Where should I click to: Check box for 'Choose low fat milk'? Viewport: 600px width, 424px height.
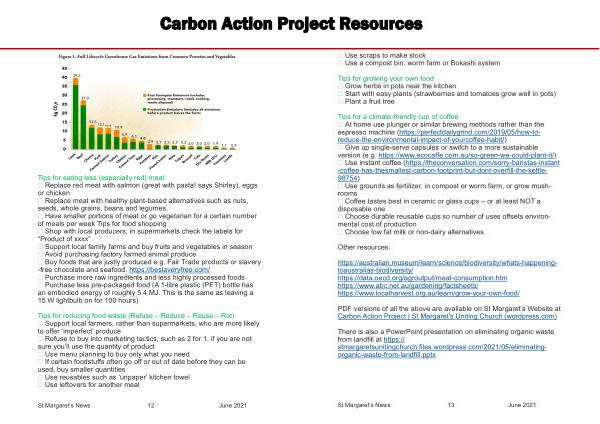(340, 232)
